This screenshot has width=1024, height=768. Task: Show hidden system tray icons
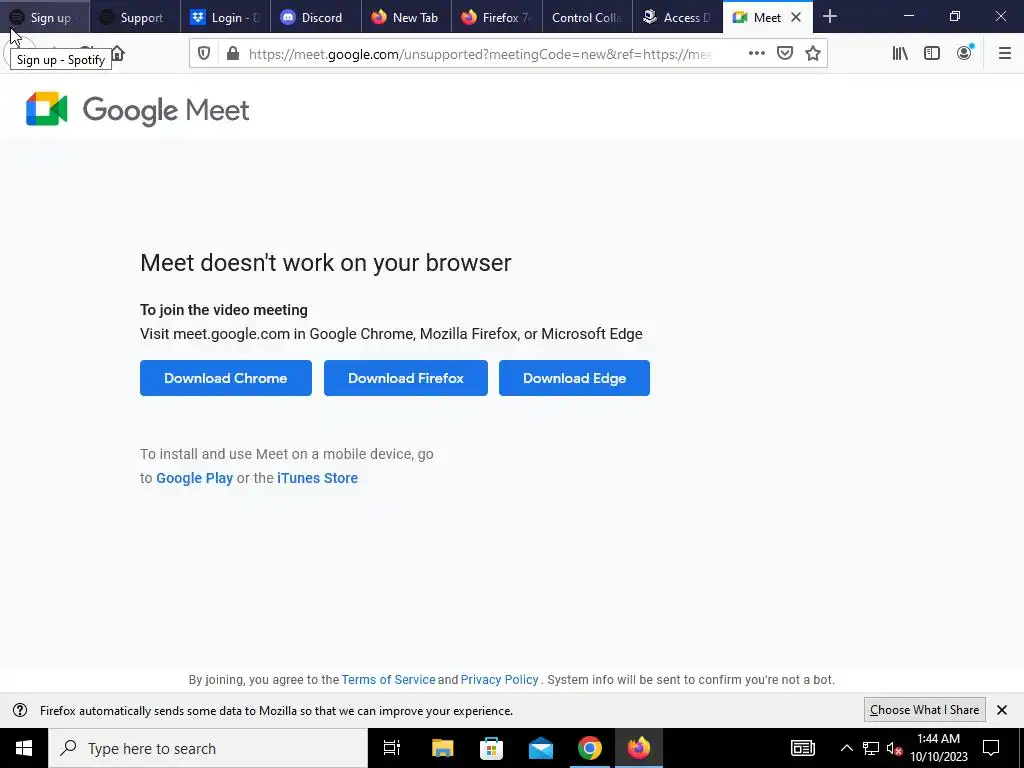tap(846, 748)
